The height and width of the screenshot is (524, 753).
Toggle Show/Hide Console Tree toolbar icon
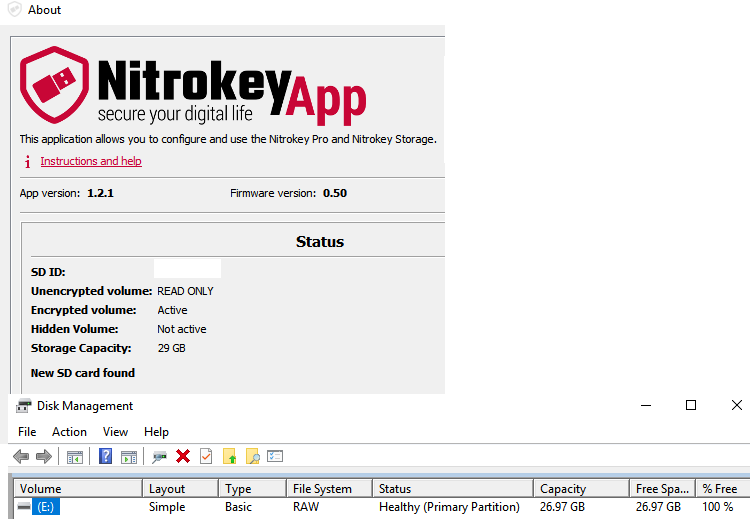click(74, 457)
